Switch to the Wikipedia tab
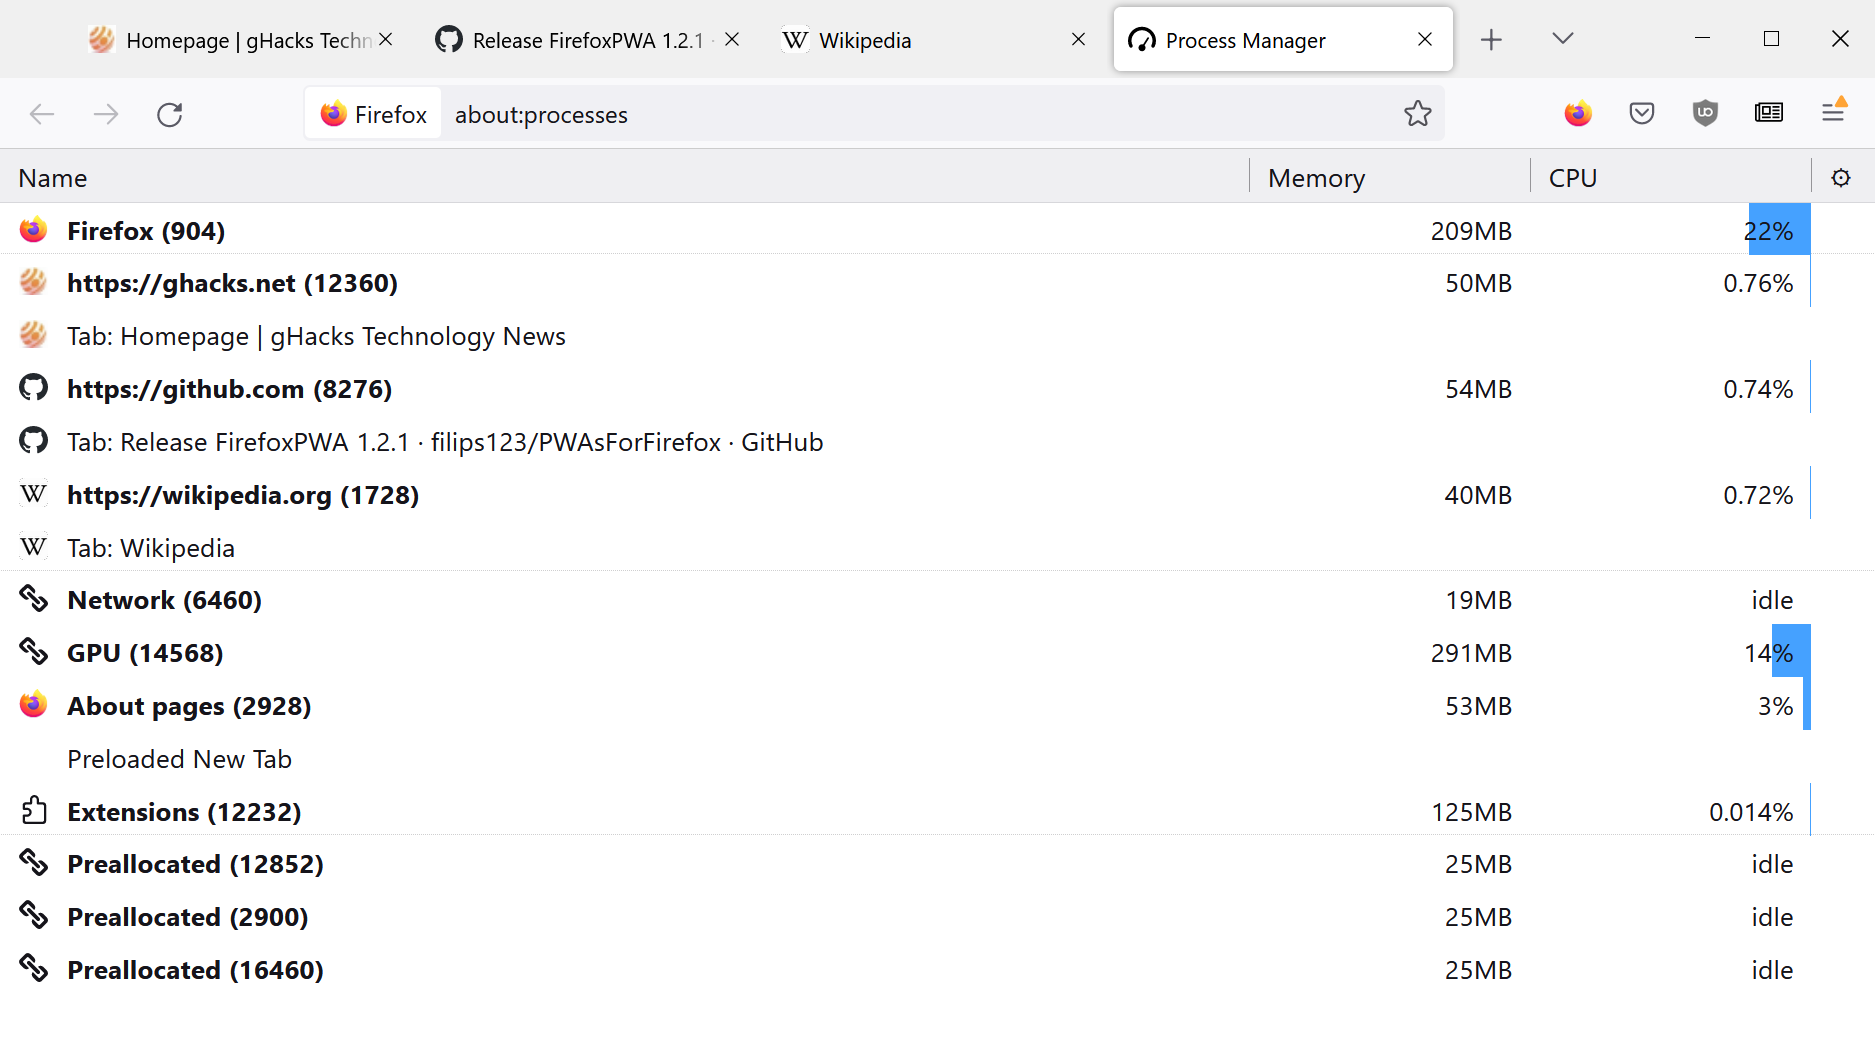The image size is (1875, 1054). tap(933, 40)
